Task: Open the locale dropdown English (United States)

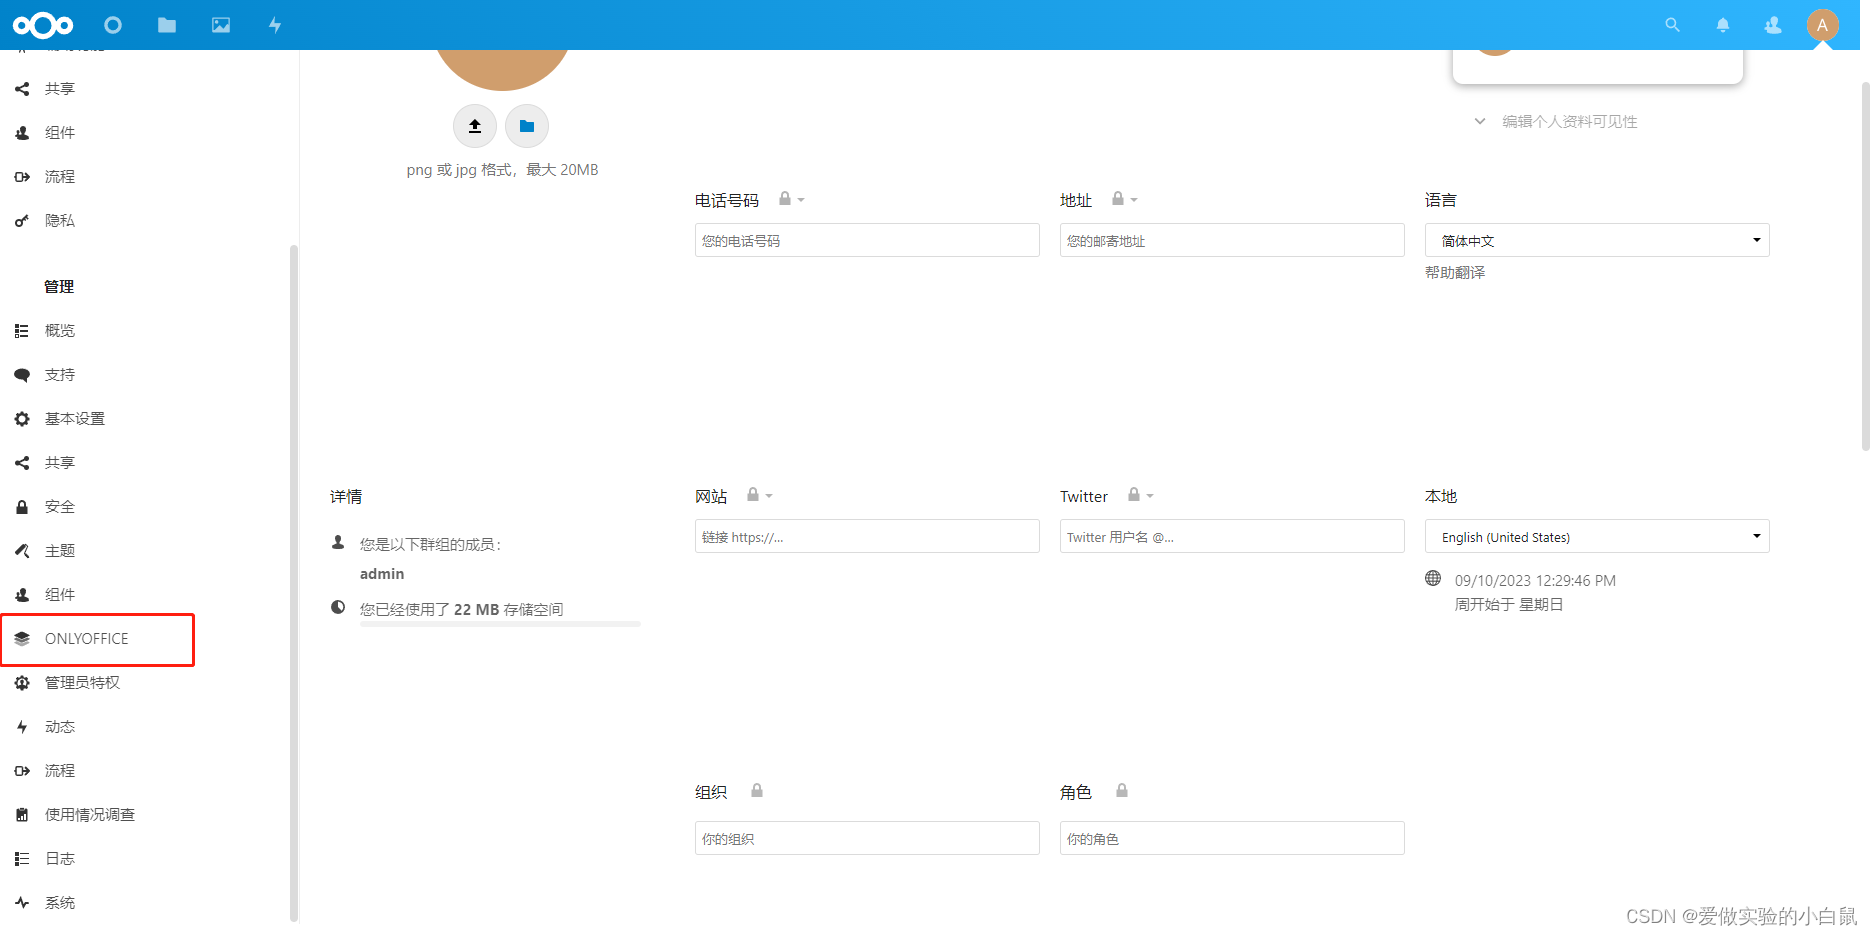Action: (1597, 536)
